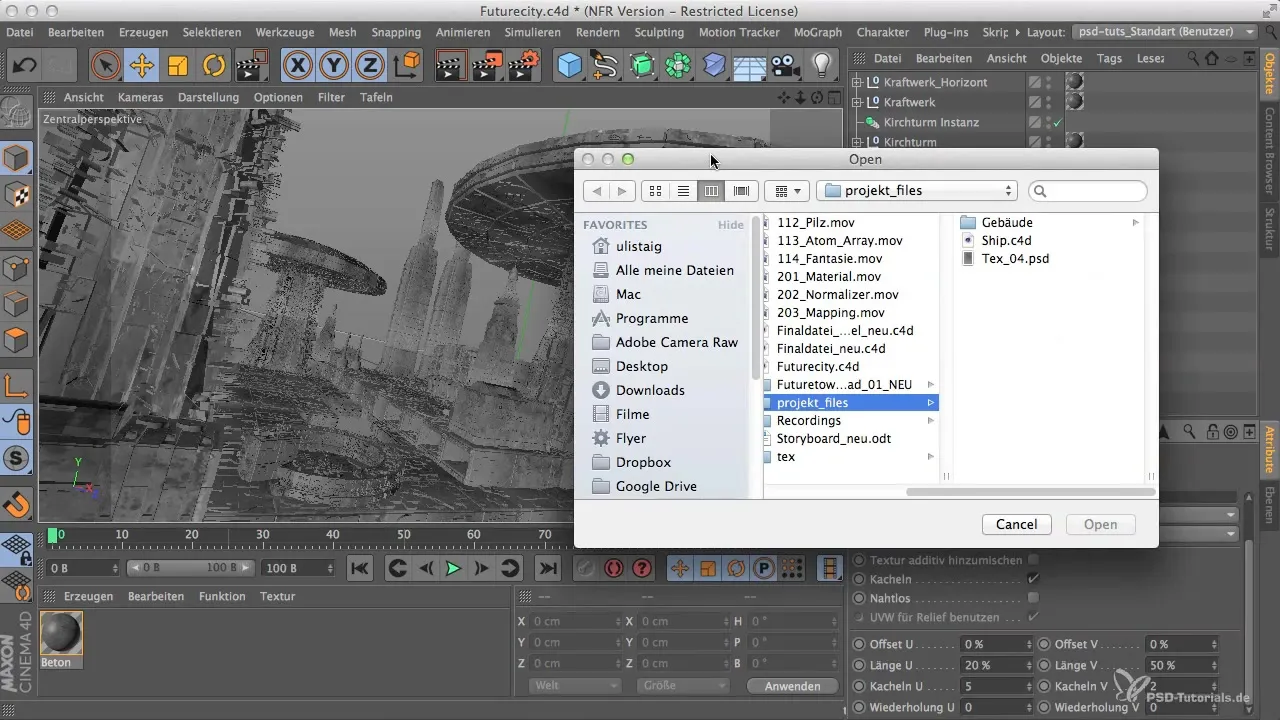Click the question mark key button
Viewport: 1280px width, 720px height.
(642, 568)
